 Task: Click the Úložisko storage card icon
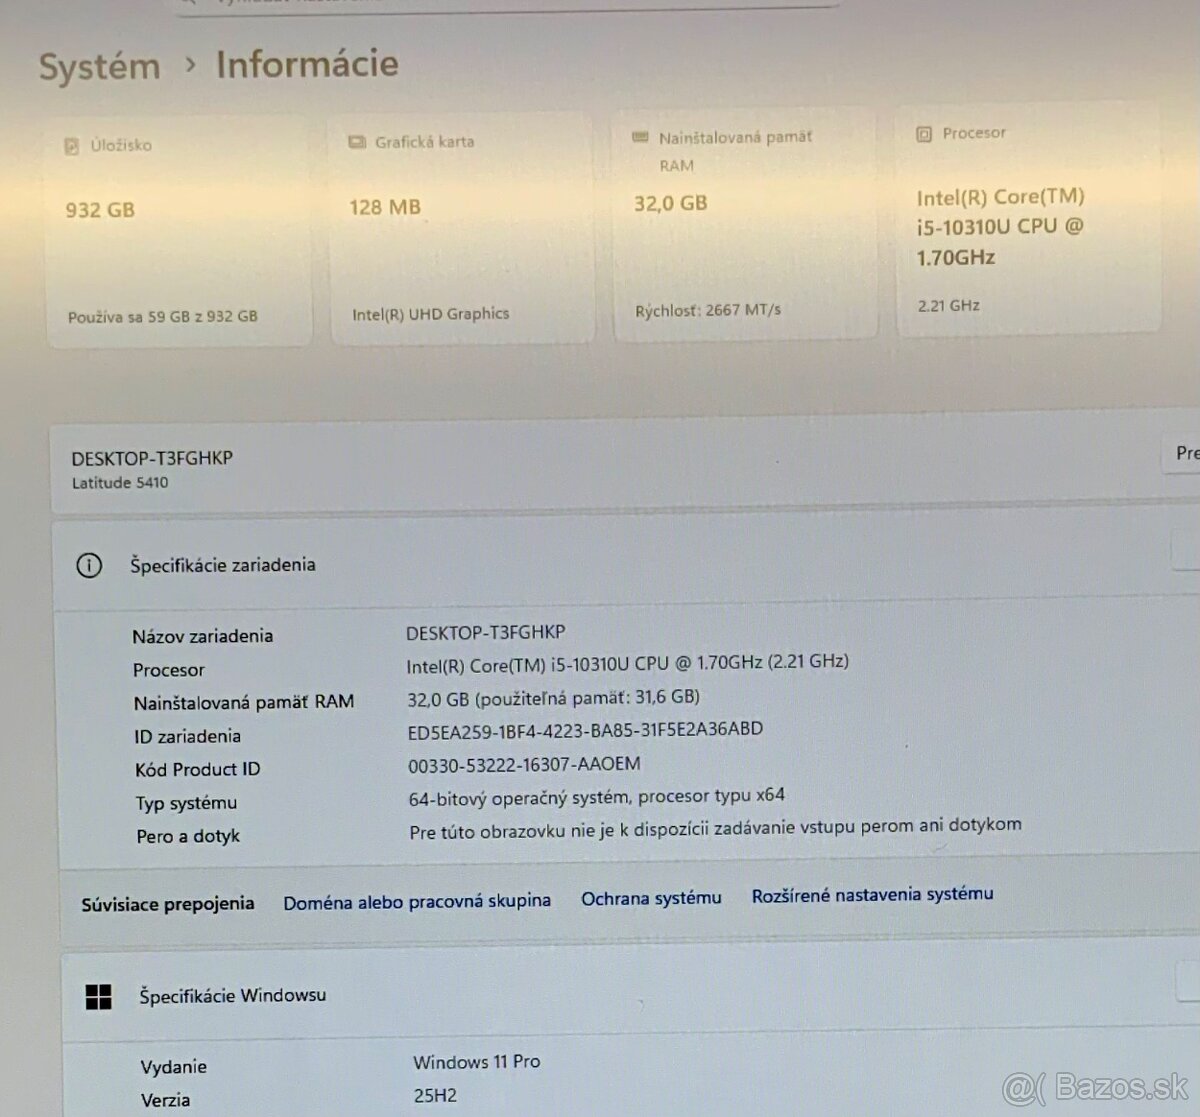70,145
